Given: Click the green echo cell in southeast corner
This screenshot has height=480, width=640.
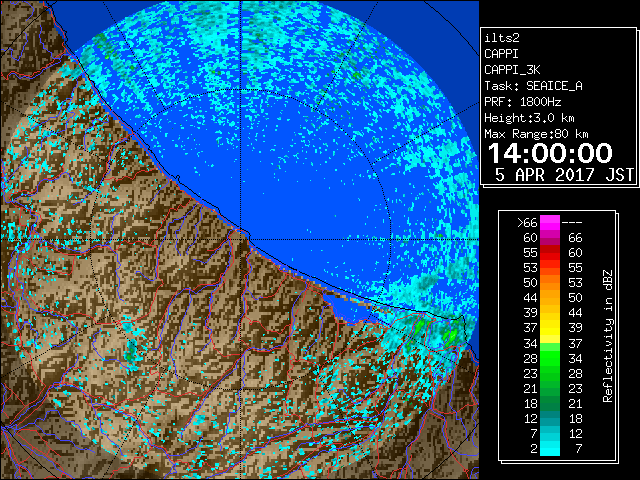Looking at the screenshot, I should [x=451, y=336].
